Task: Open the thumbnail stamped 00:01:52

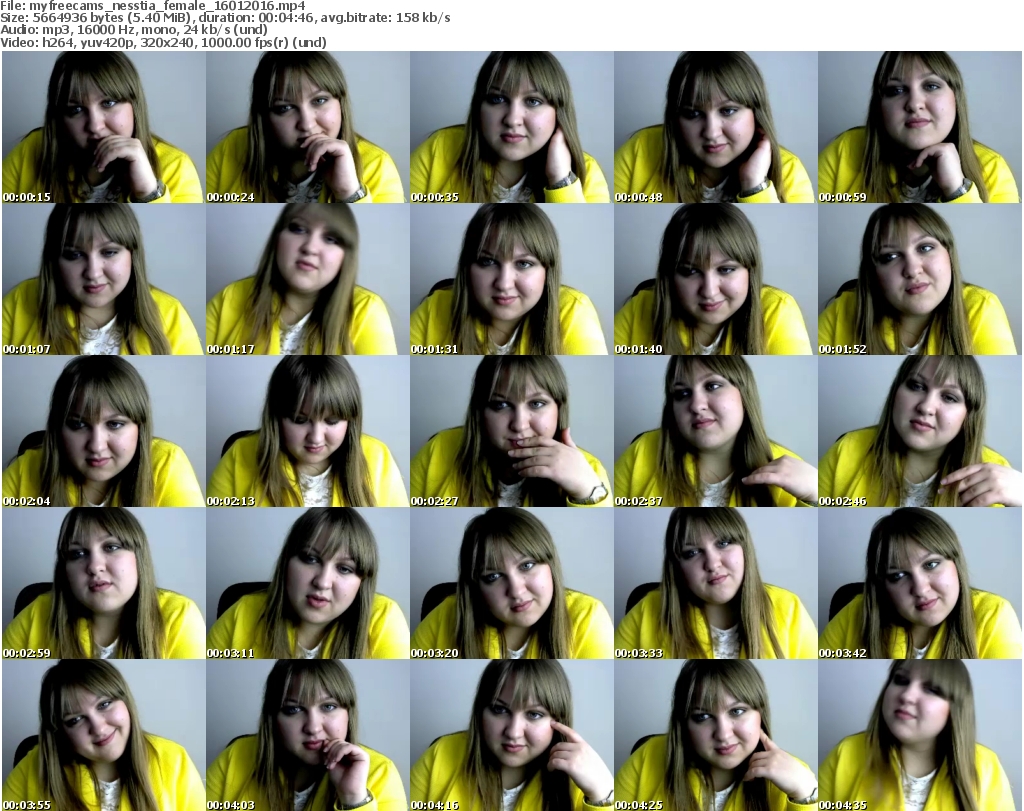Action: coord(920,279)
